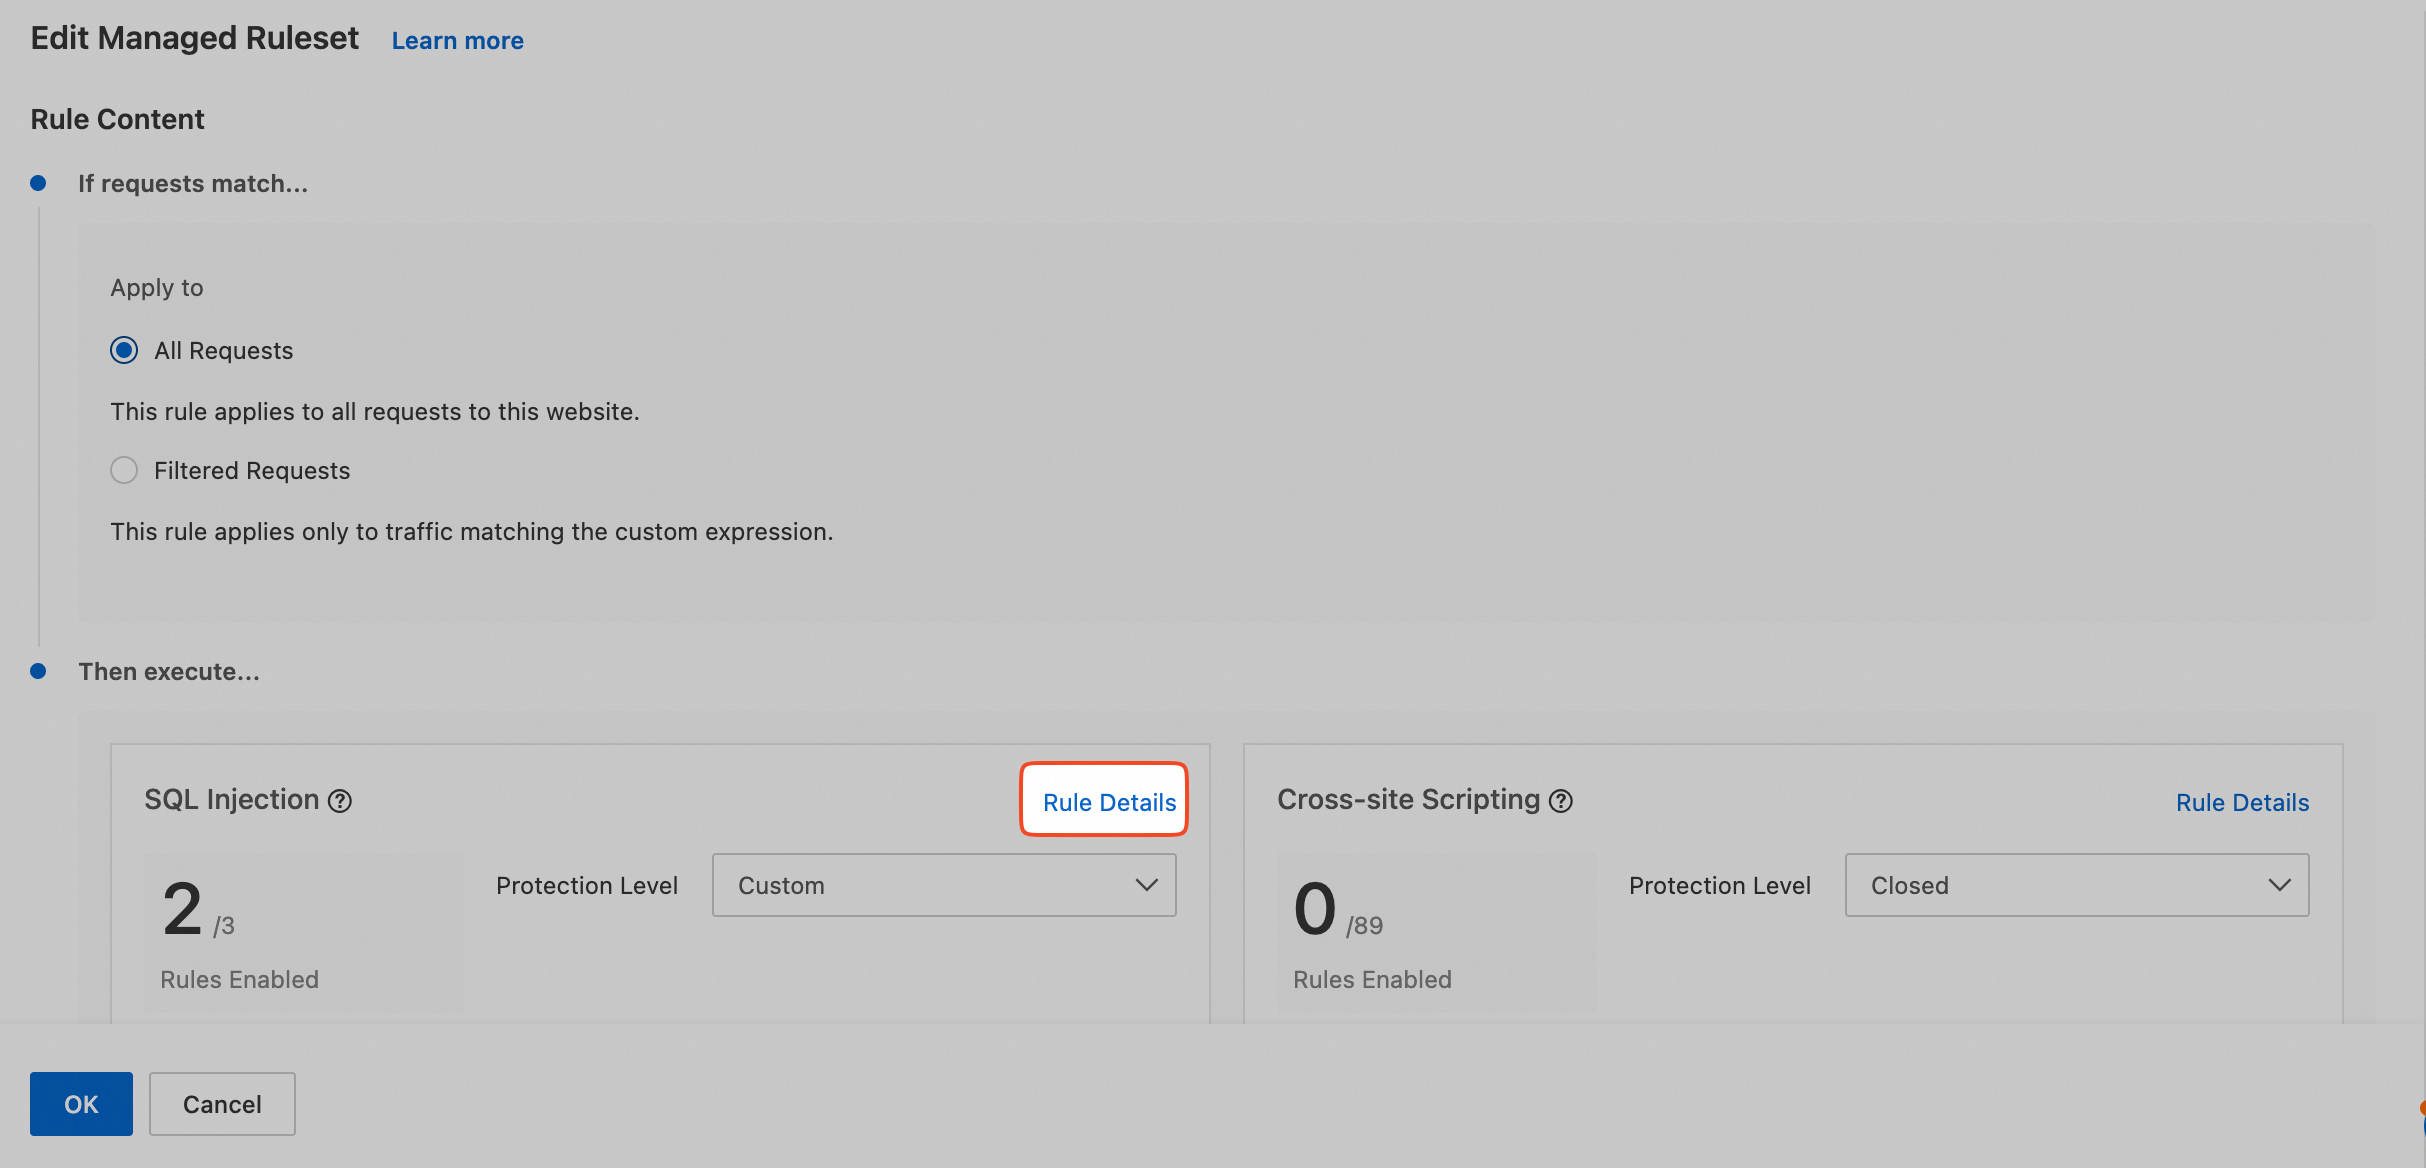
Task: Click text about traffic matching custom expression
Action: pyautogui.click(x=472, y=532)
